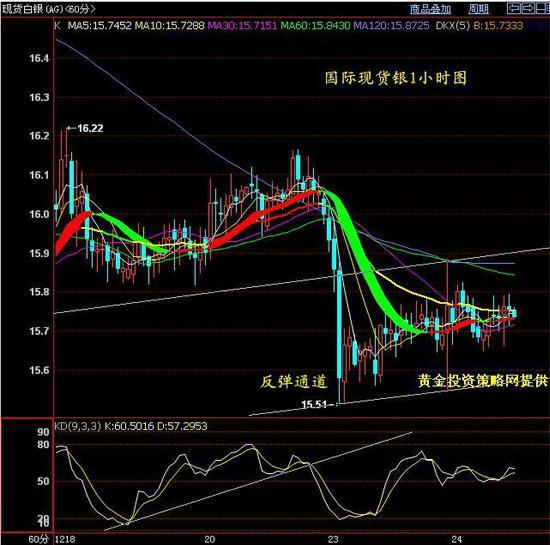
Task: Click the 16.2 price axis label
Action: 39,136
